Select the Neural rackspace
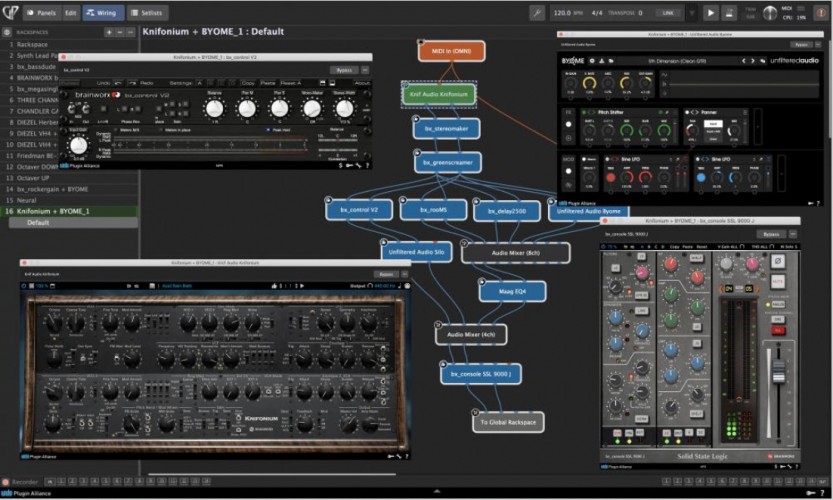 (69, 200)
